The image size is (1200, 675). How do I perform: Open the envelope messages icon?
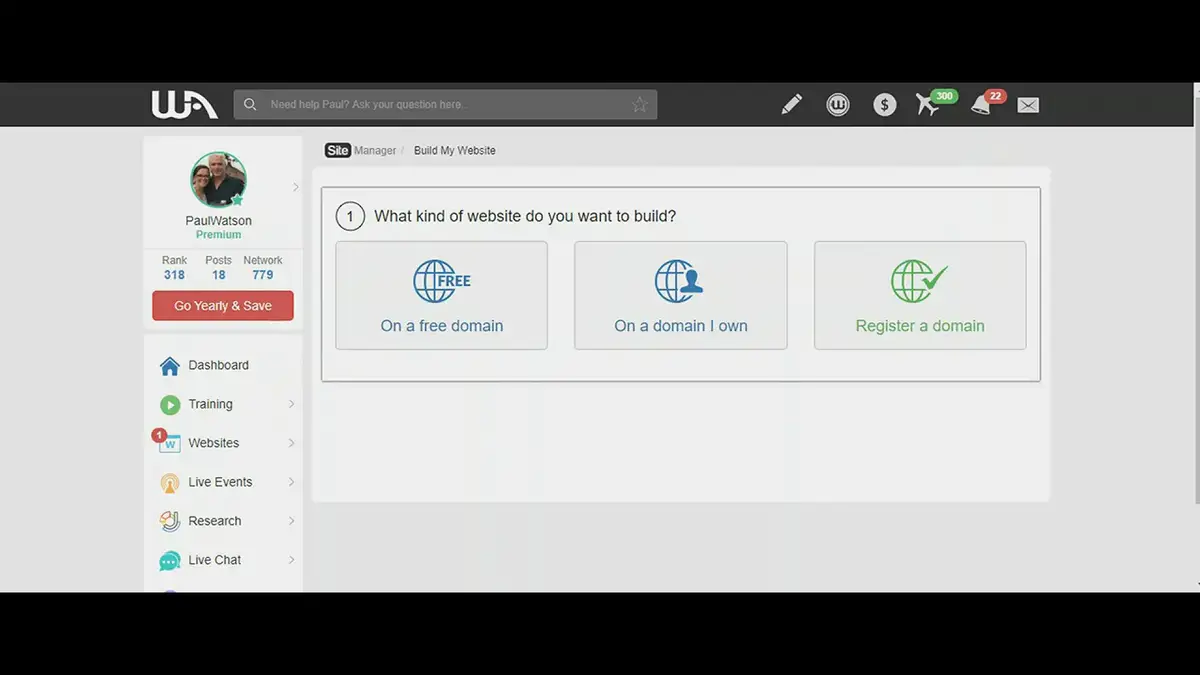pos(1028,105)
